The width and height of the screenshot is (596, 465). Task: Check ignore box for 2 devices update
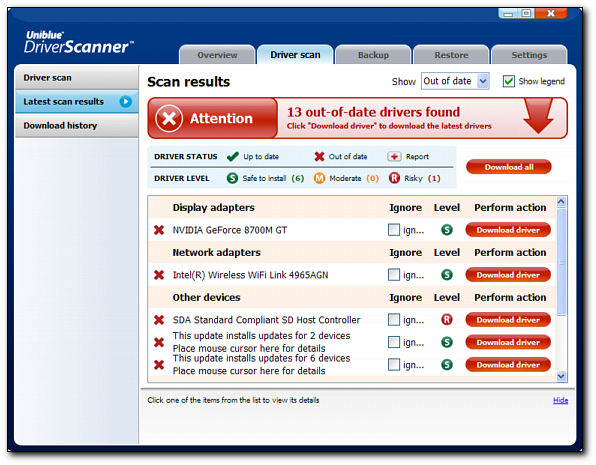[x=394, y=342]
